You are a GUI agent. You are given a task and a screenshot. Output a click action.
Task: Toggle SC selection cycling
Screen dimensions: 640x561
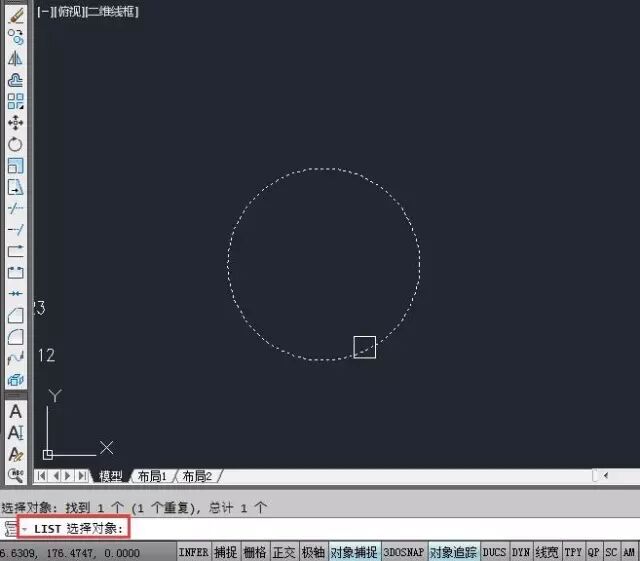click(x=611, y=552)
